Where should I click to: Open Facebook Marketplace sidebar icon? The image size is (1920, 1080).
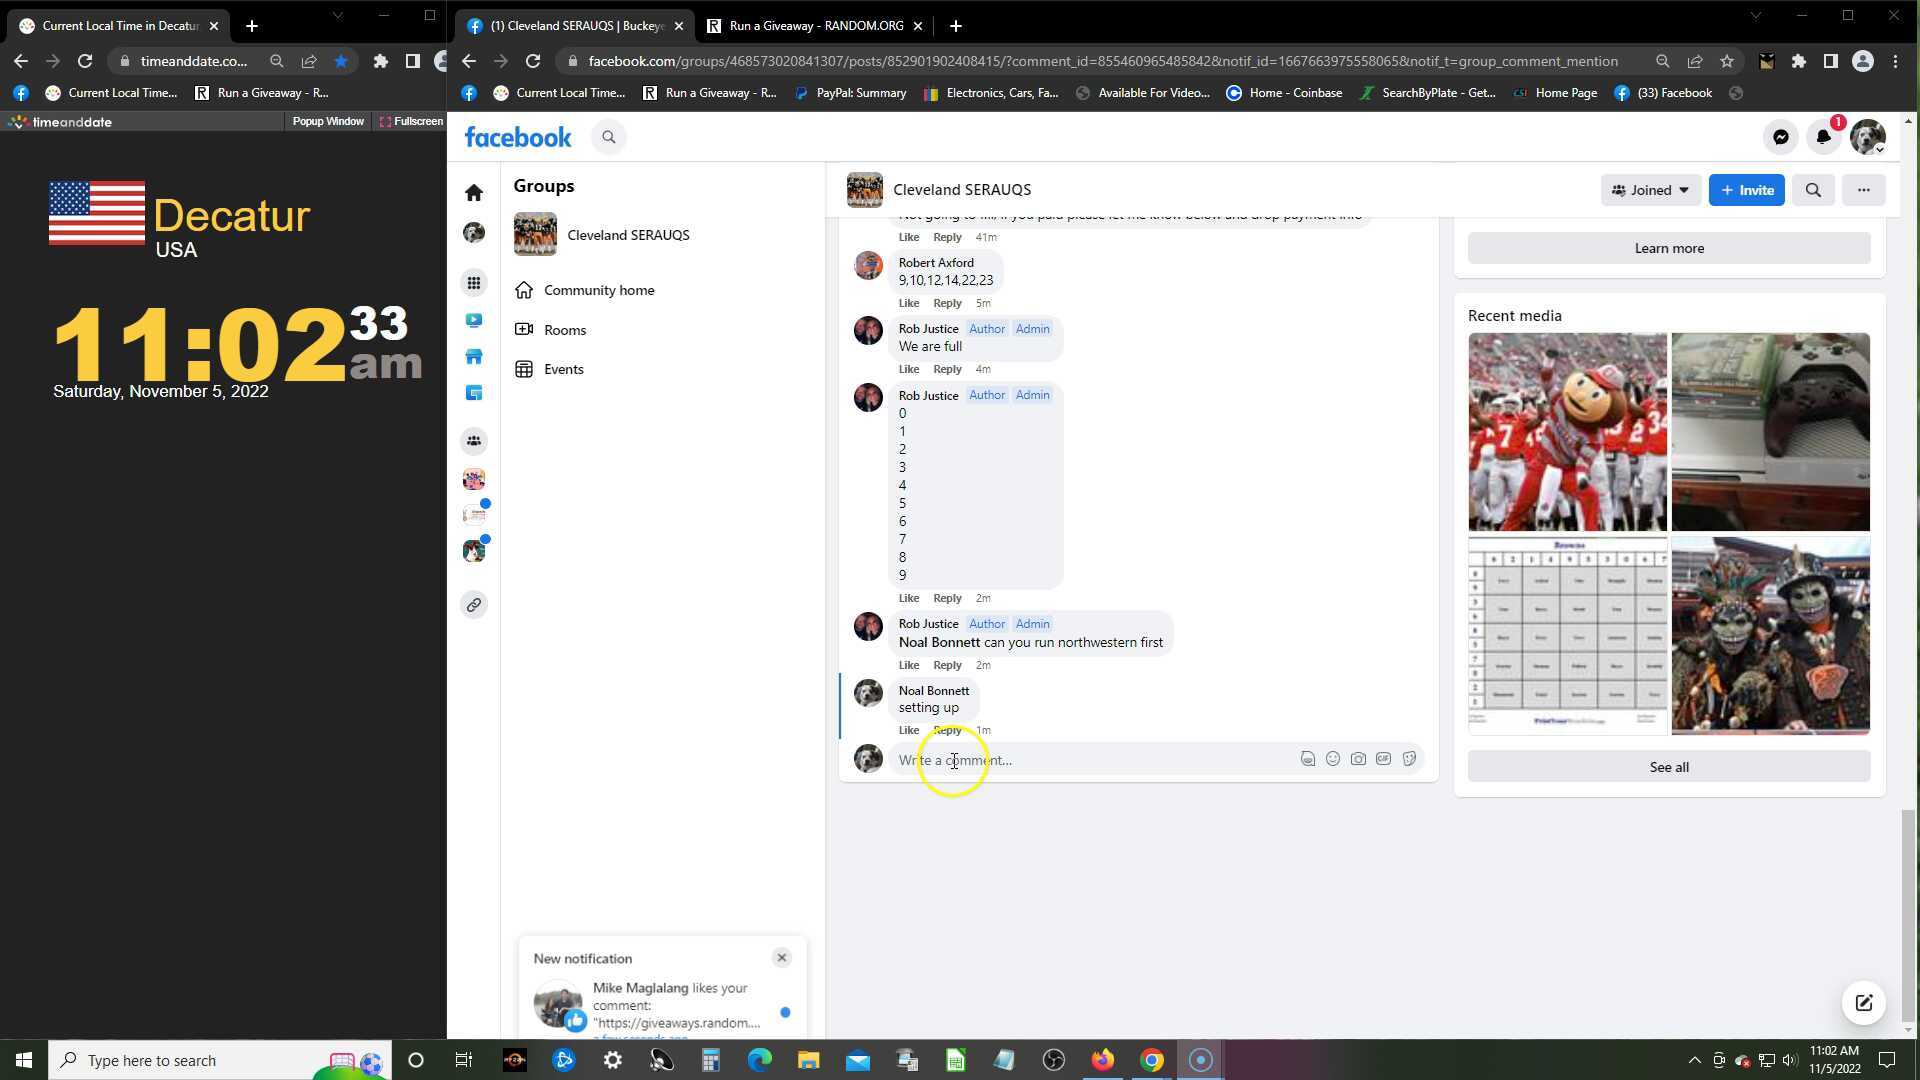pyautogui.click(x=474, y=357)
